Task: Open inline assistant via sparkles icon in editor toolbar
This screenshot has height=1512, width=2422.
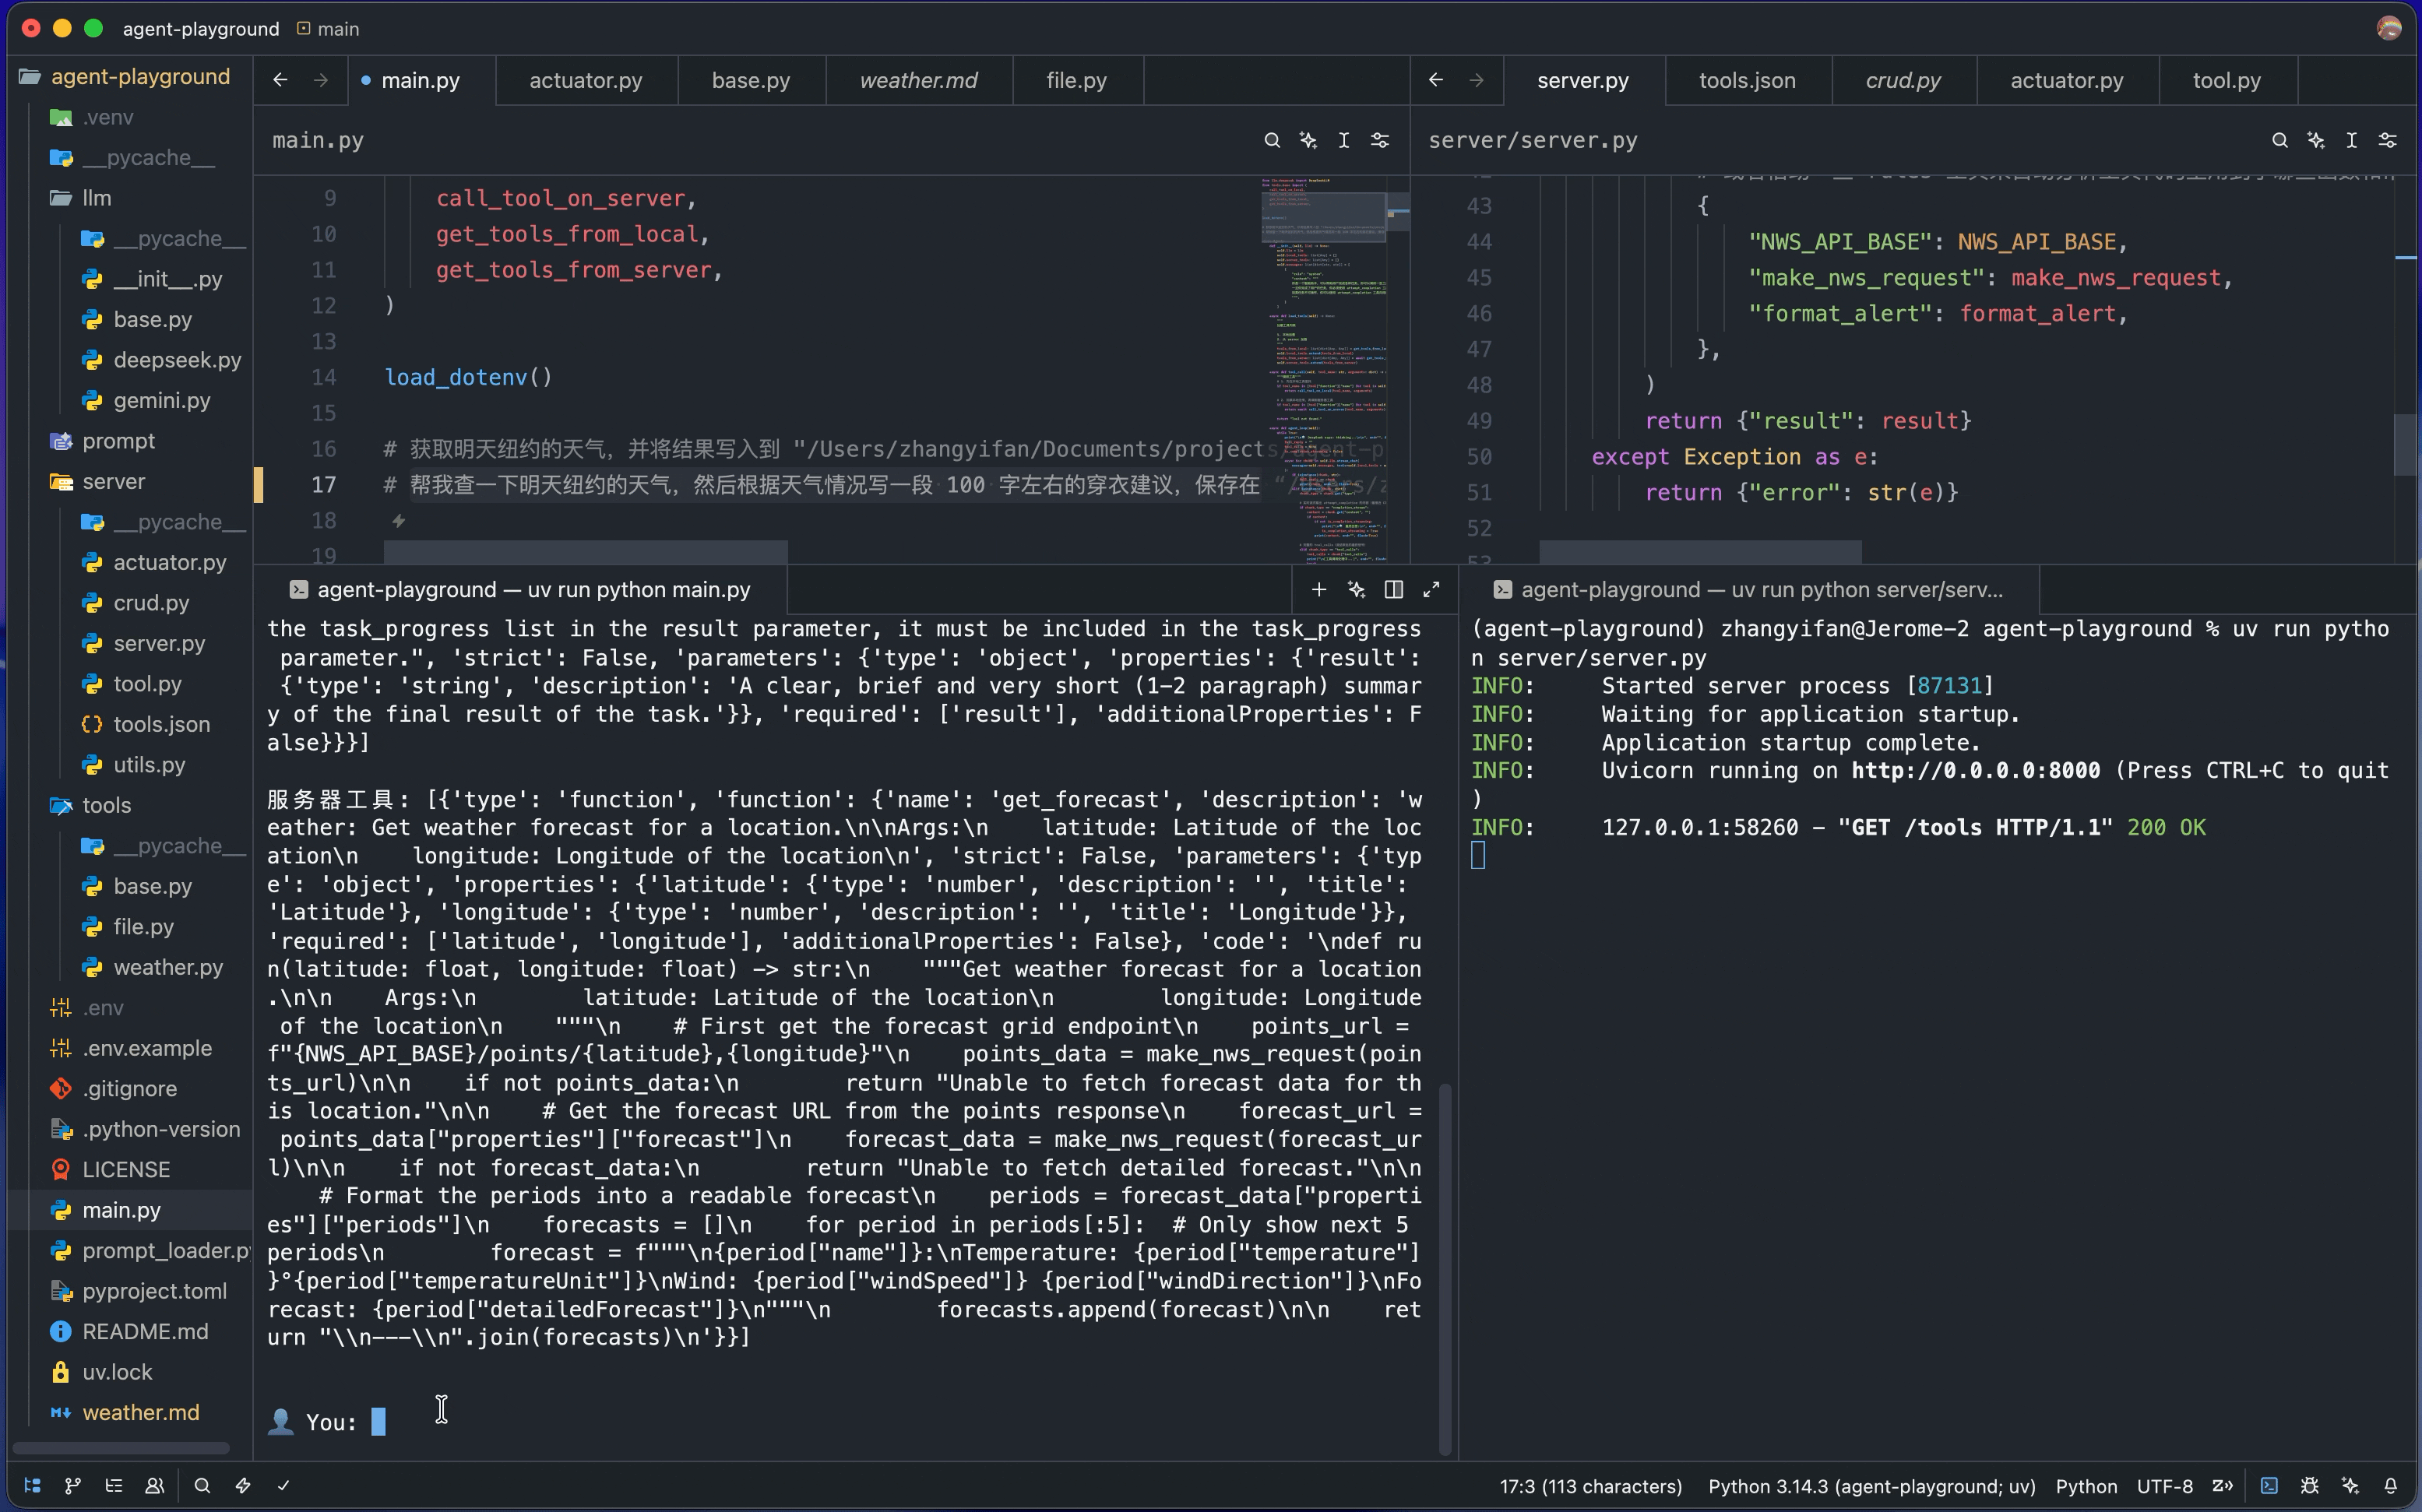Action: point(1308,140)
